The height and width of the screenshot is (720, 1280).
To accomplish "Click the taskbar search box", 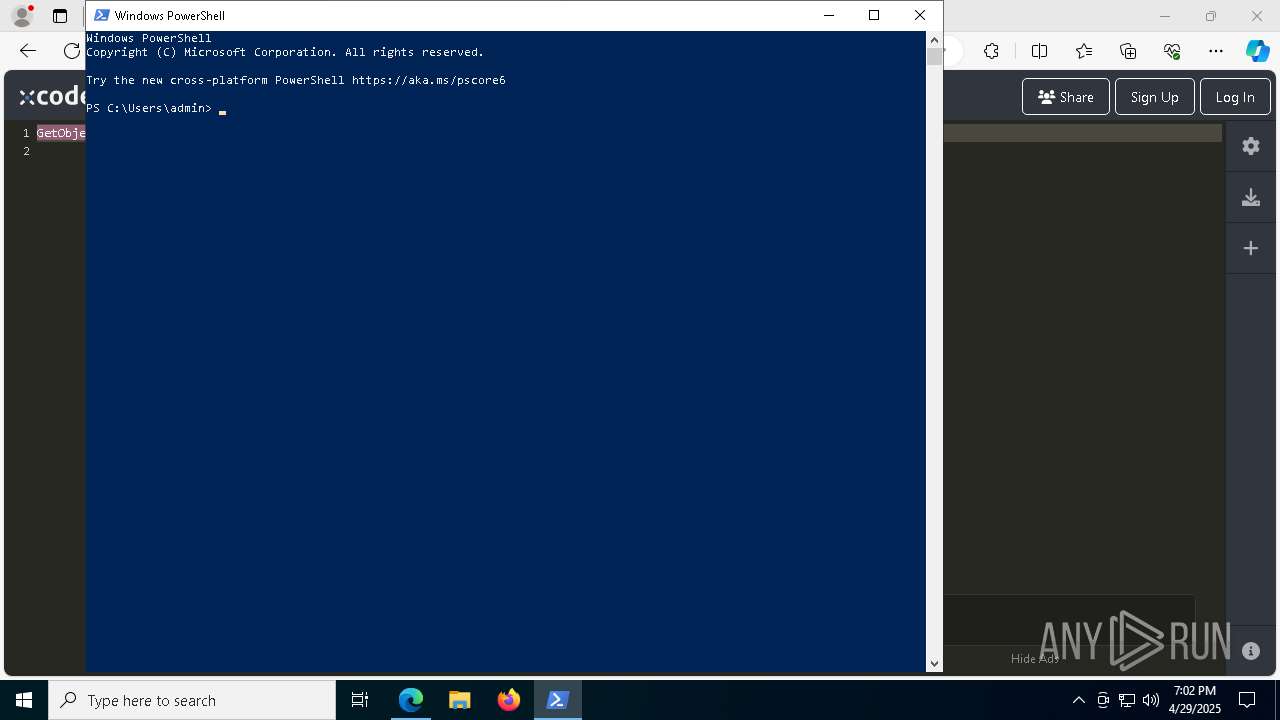I will (x=192, y=700).
